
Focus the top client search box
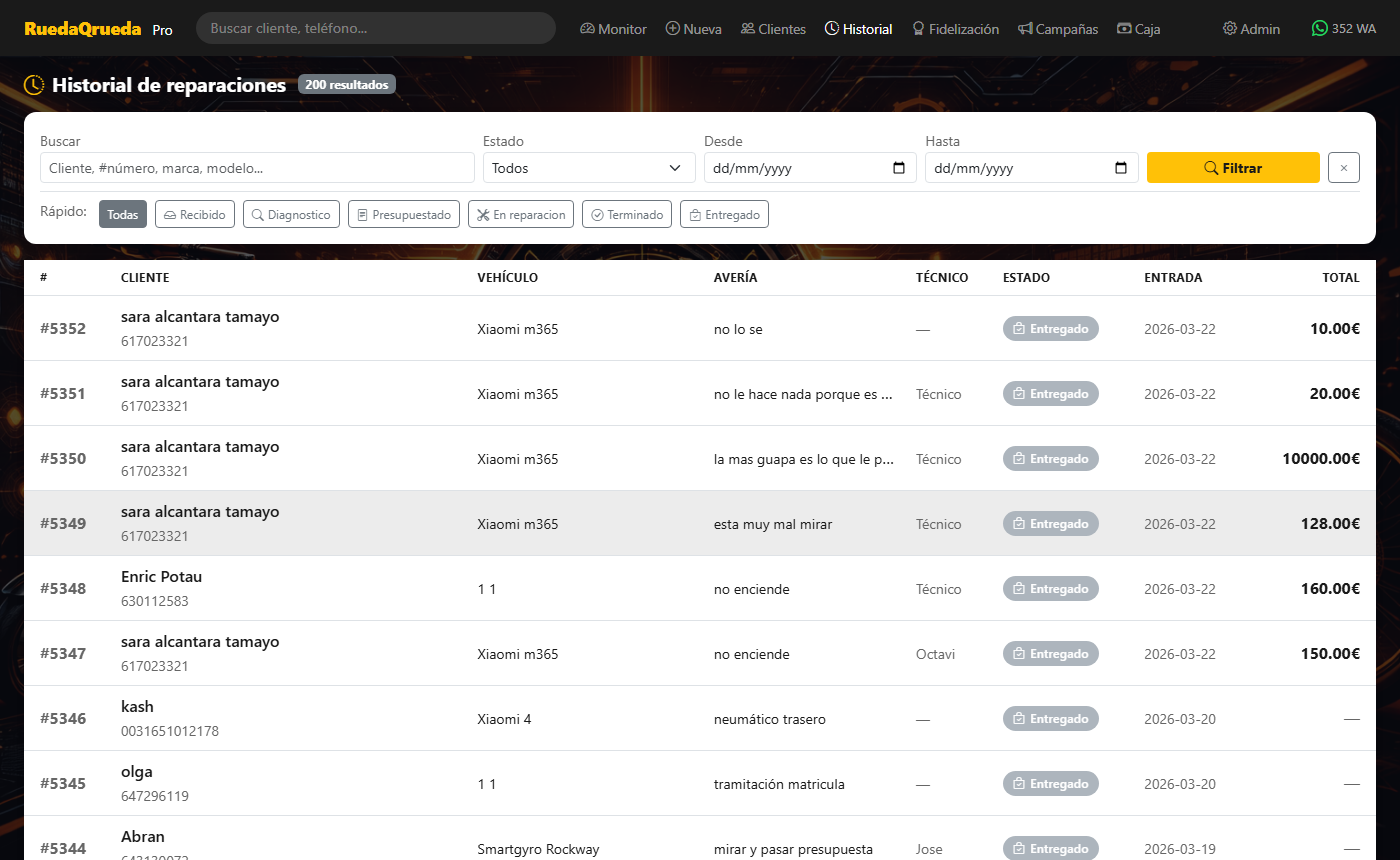(x=376, y=28)
